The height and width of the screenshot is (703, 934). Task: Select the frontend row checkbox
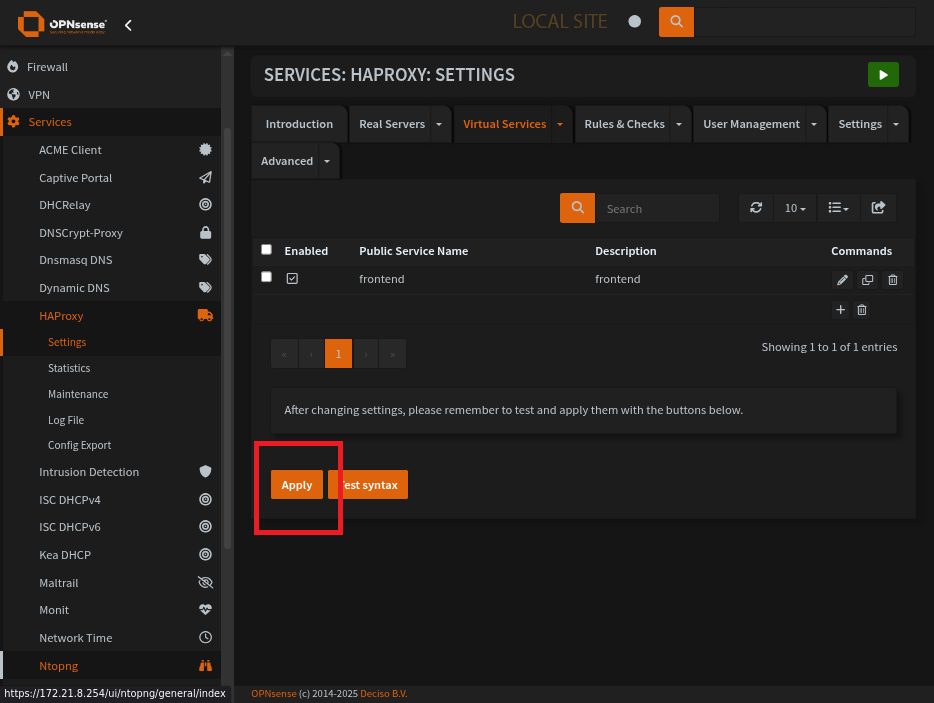[266, 277]
